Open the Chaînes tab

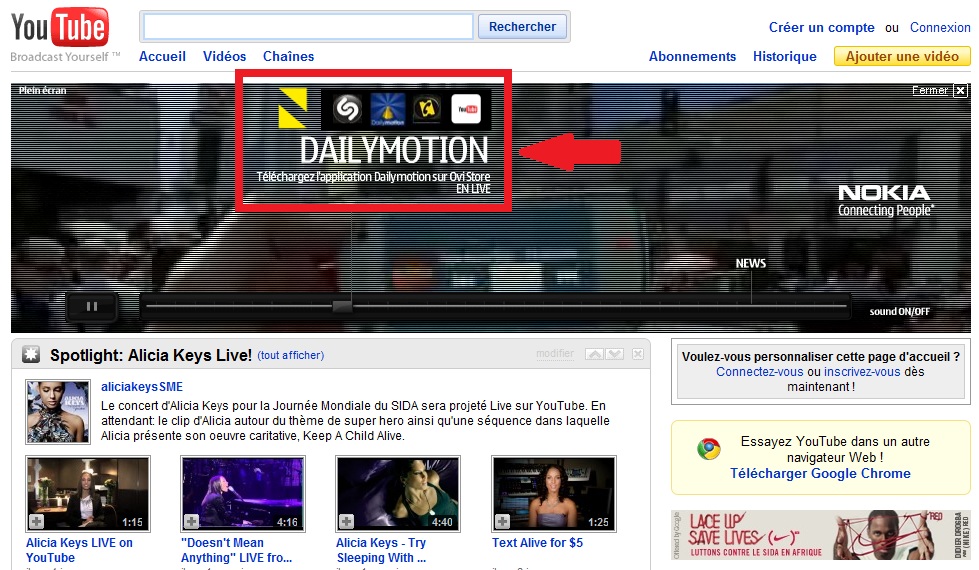click(288, 56)
